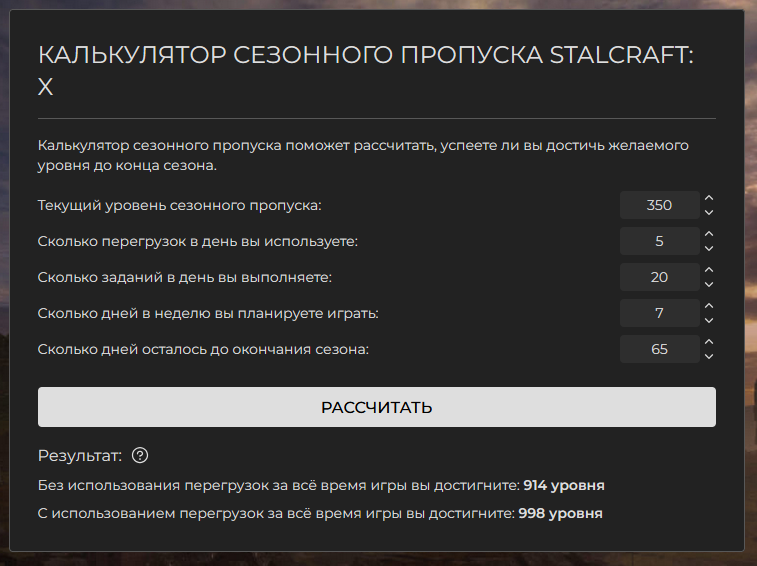Viewport: 757px width, 566px height.
Task: Click the label 'Сколько дней осталось до окончания сезона:'
Action: point(203,349)
